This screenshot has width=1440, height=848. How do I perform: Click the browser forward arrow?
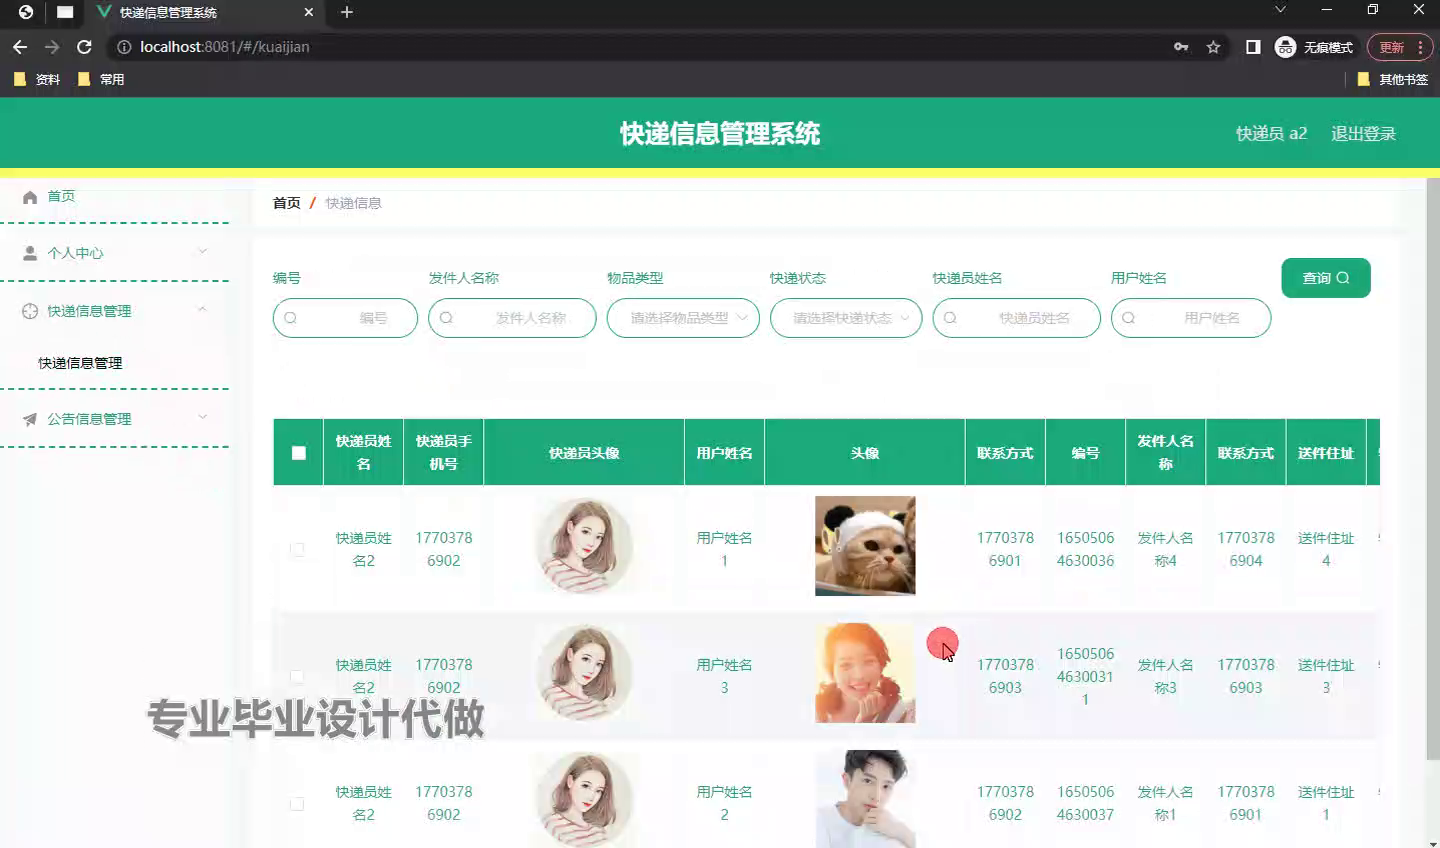point(52,47)
